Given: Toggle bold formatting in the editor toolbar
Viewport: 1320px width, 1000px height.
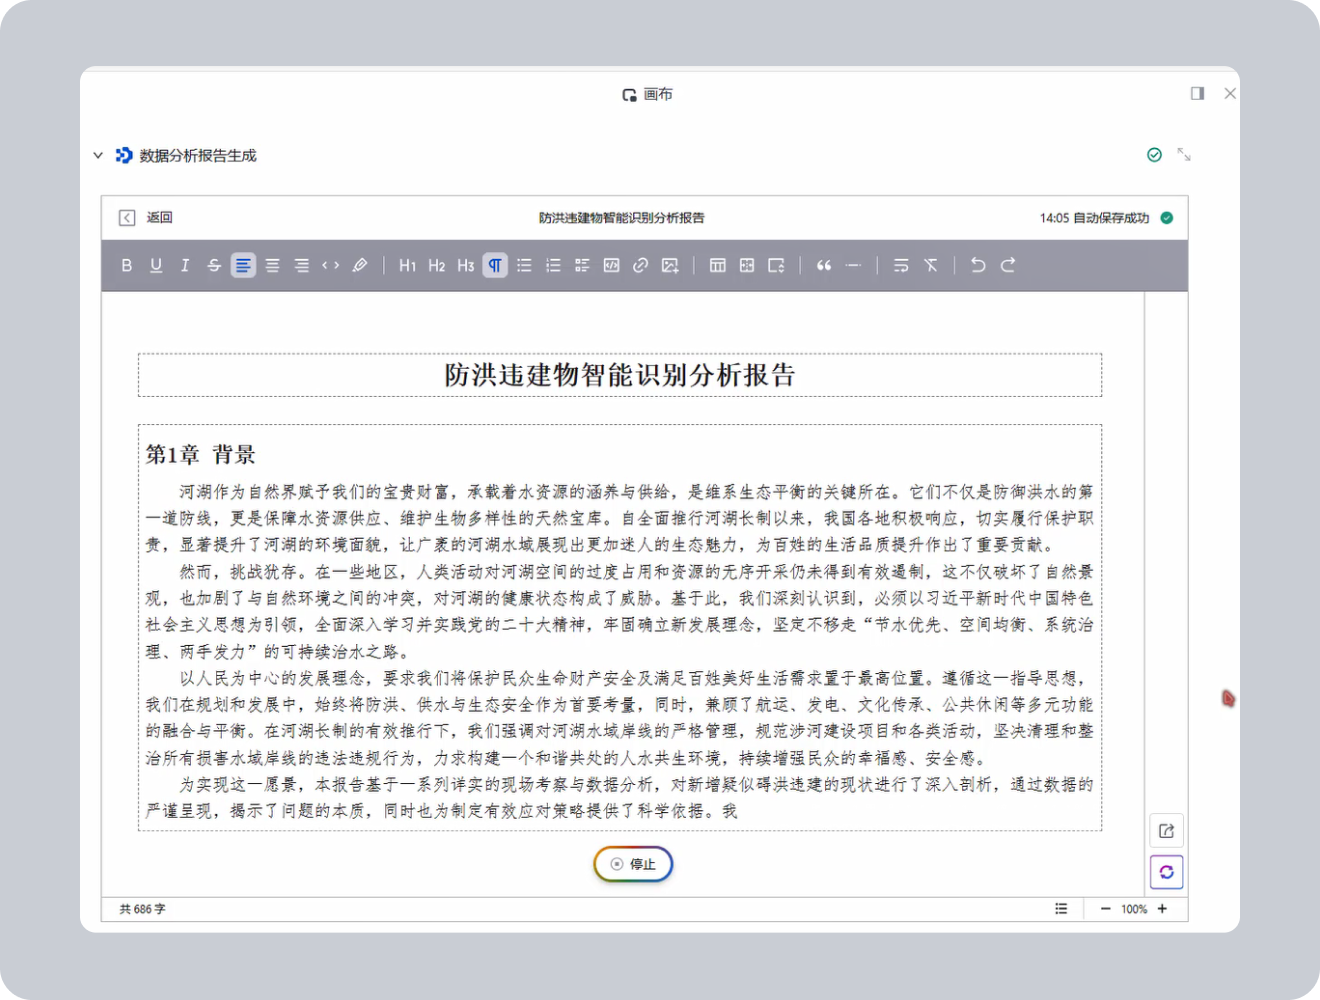Looking at the screenshot, I should 126,265.
